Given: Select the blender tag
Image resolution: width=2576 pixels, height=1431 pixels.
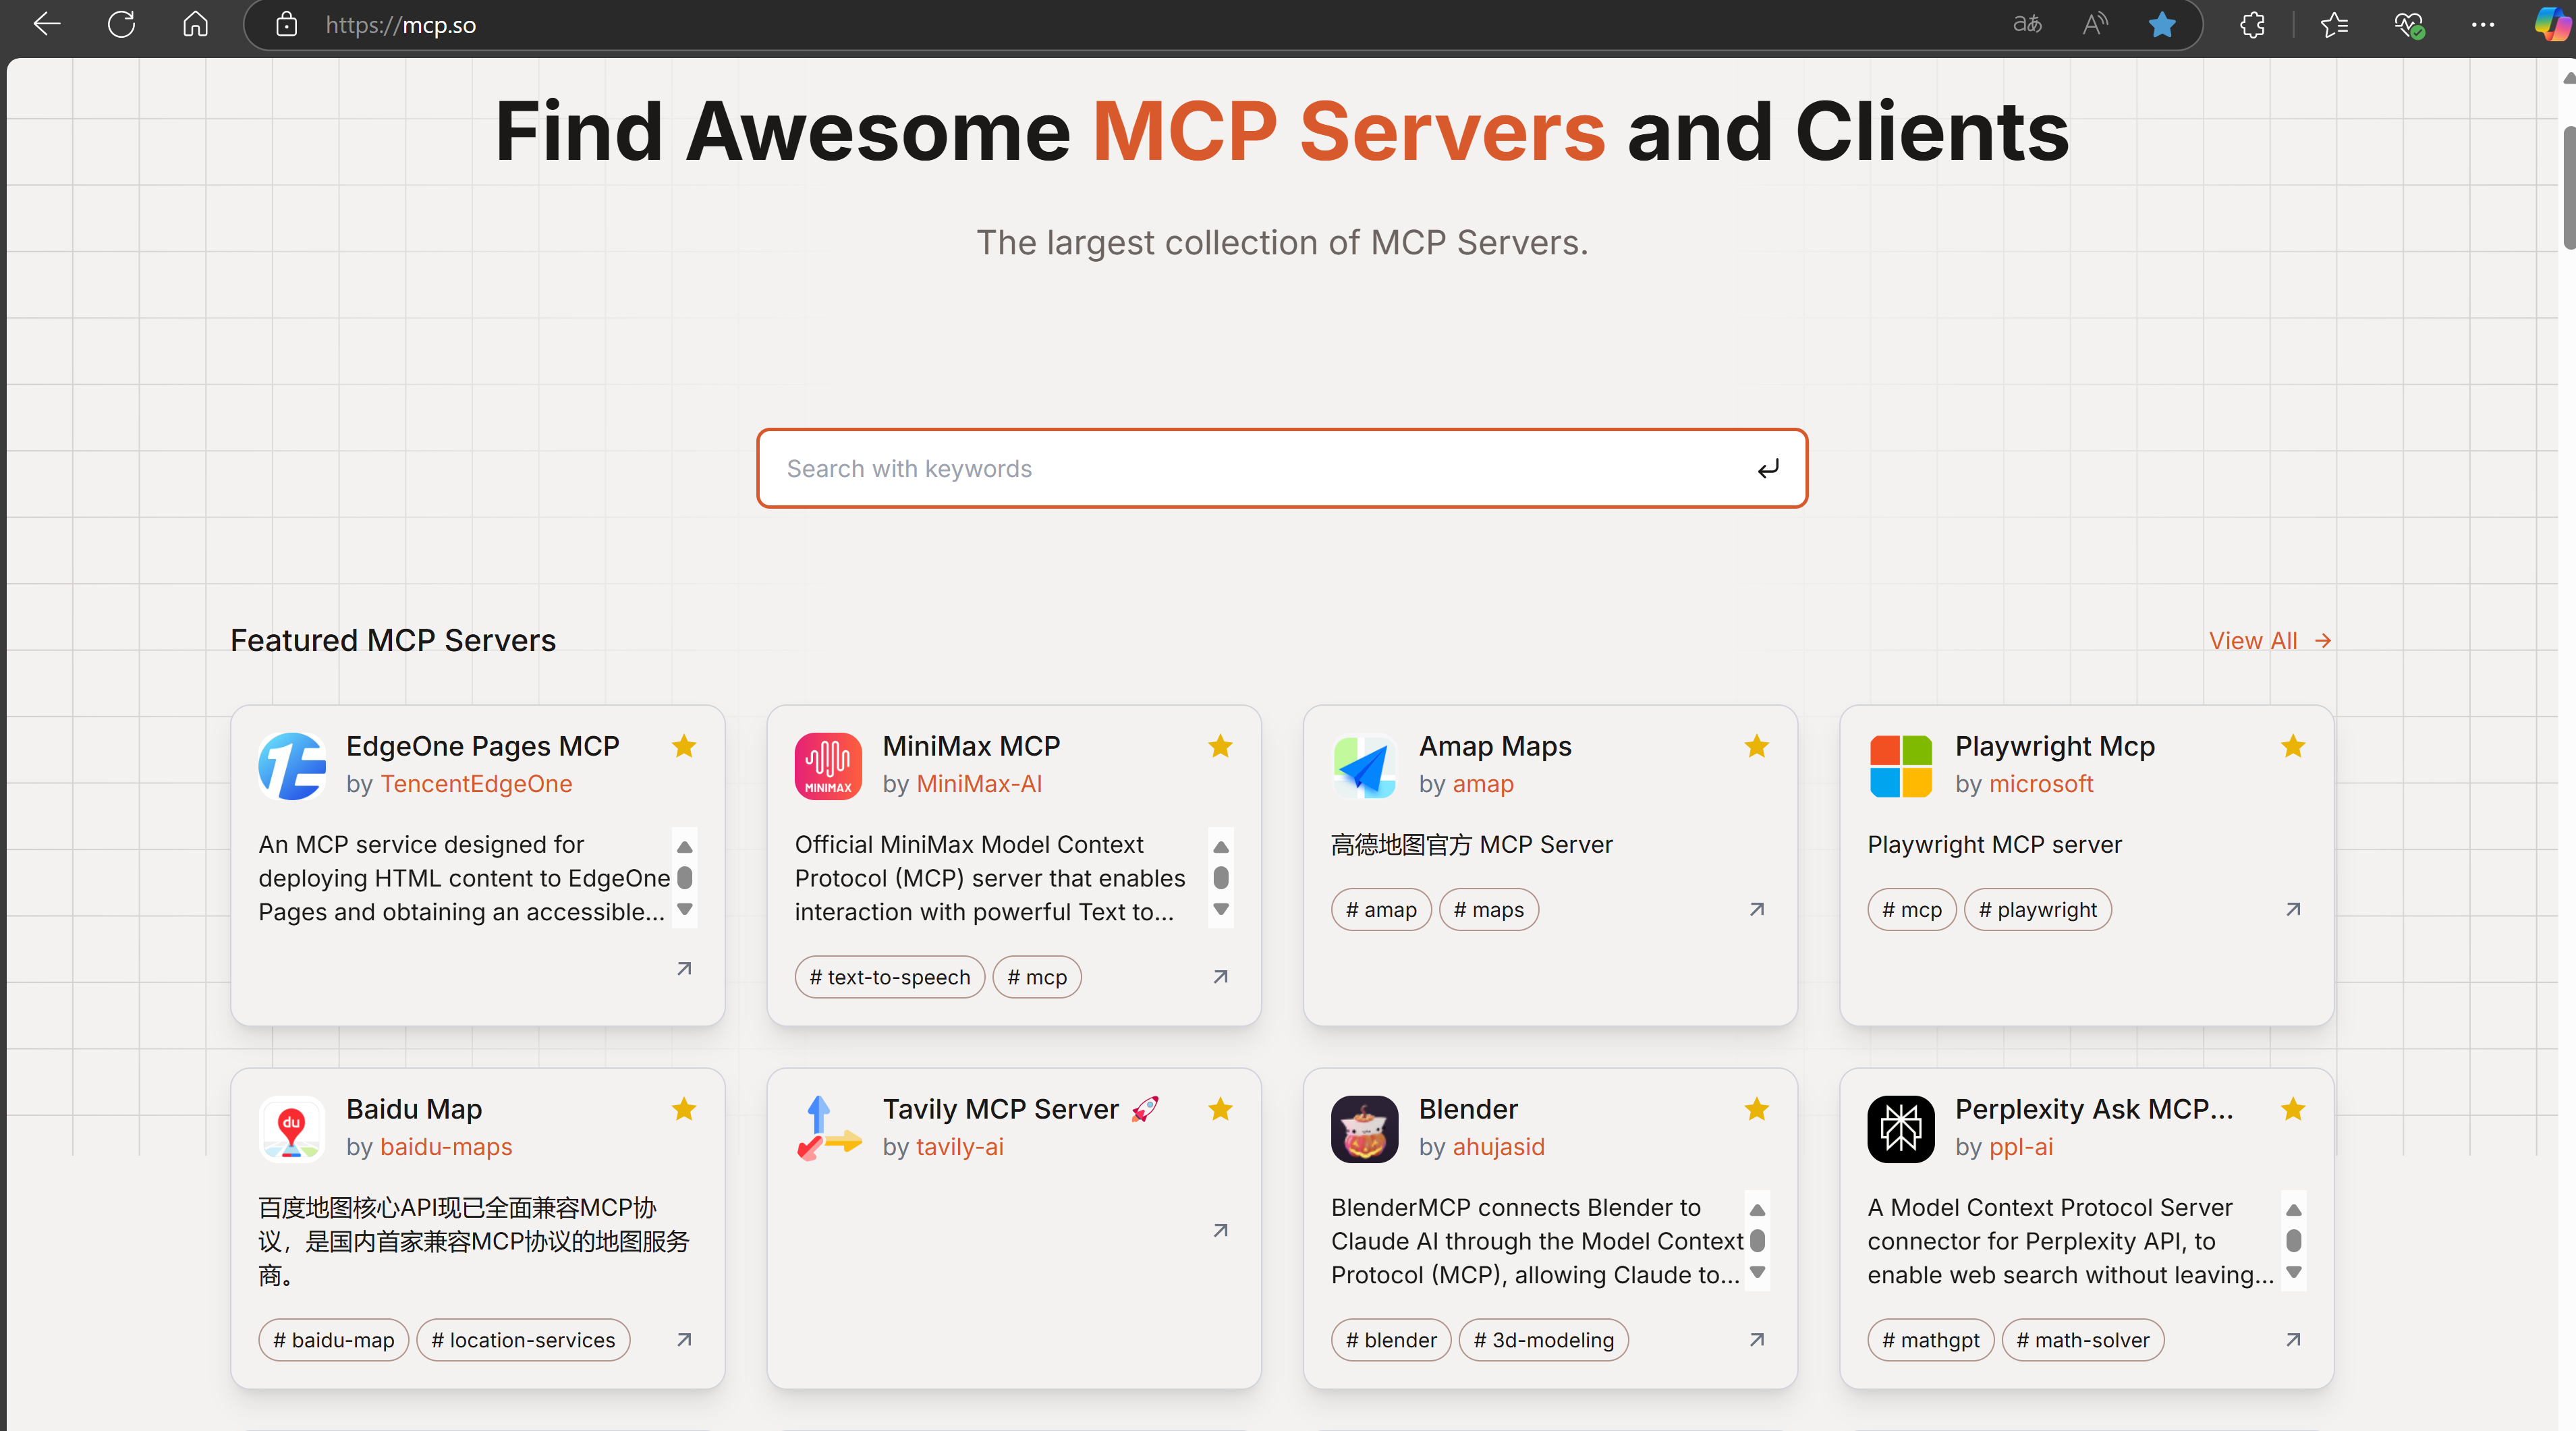Looking at the screenshot, I should pos(1391,1340).
